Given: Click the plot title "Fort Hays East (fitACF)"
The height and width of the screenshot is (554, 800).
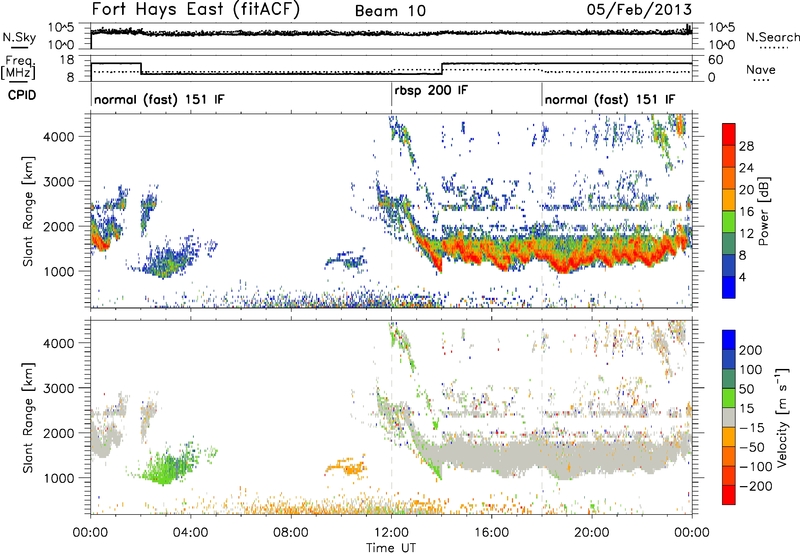Looking at the screenshot, I should [x=195, y=10].
